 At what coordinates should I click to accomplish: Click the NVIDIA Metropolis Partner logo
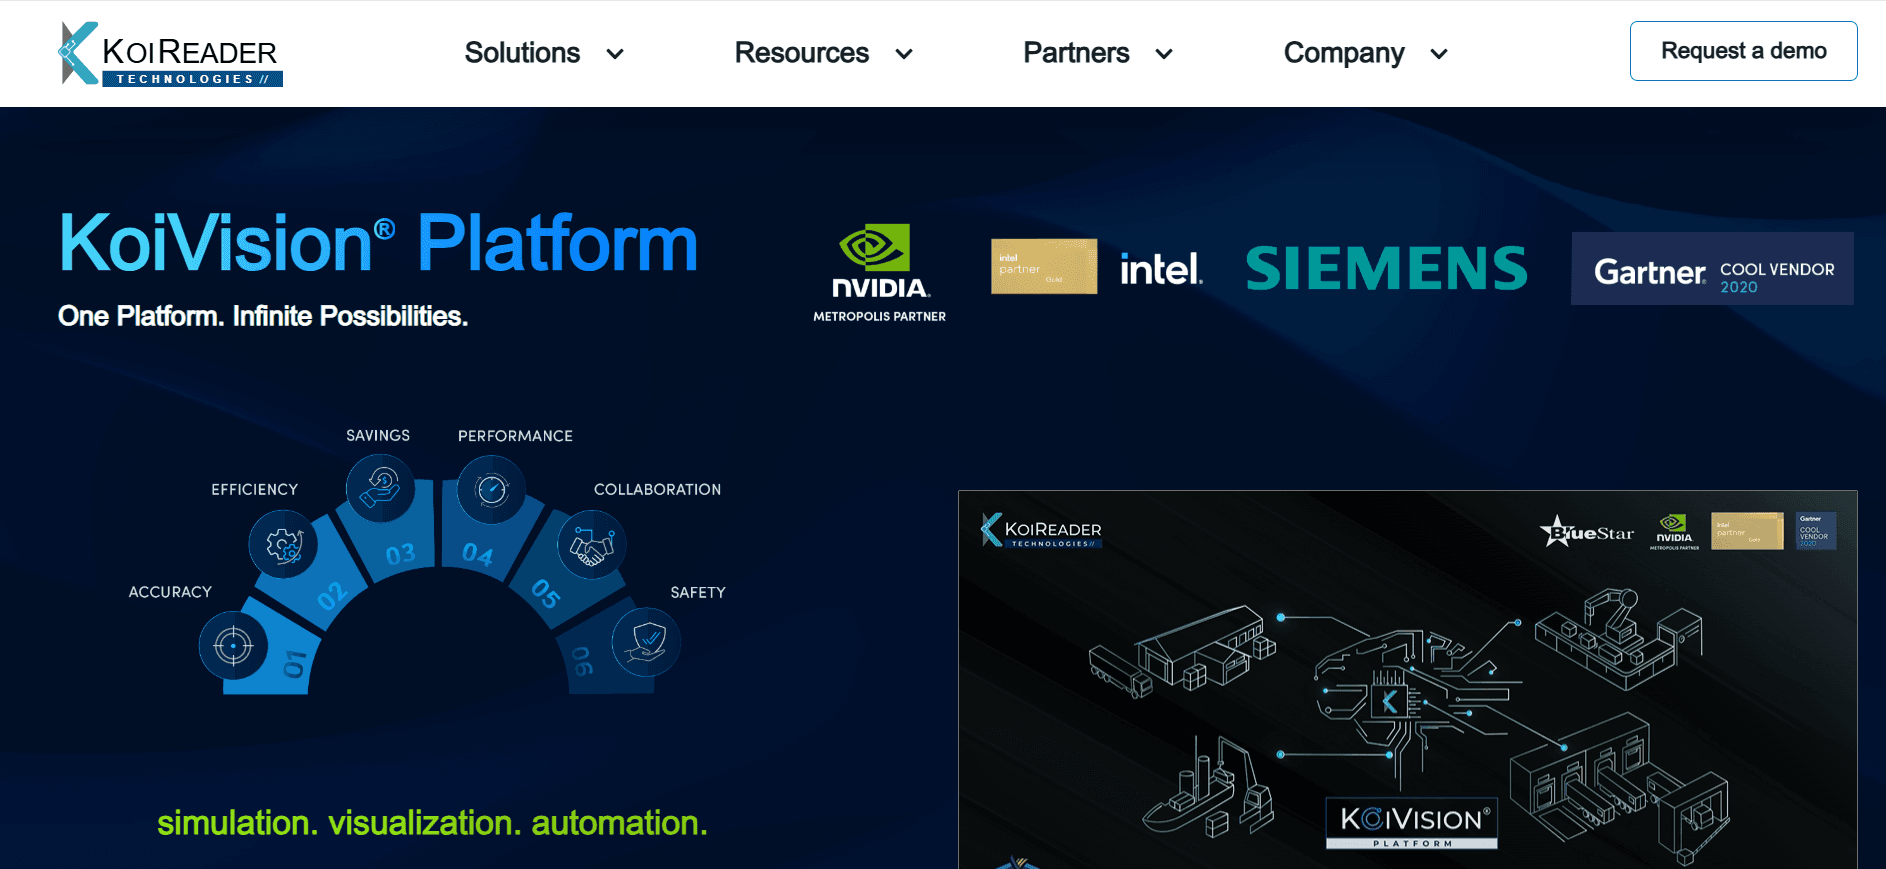tap(879, 272)
